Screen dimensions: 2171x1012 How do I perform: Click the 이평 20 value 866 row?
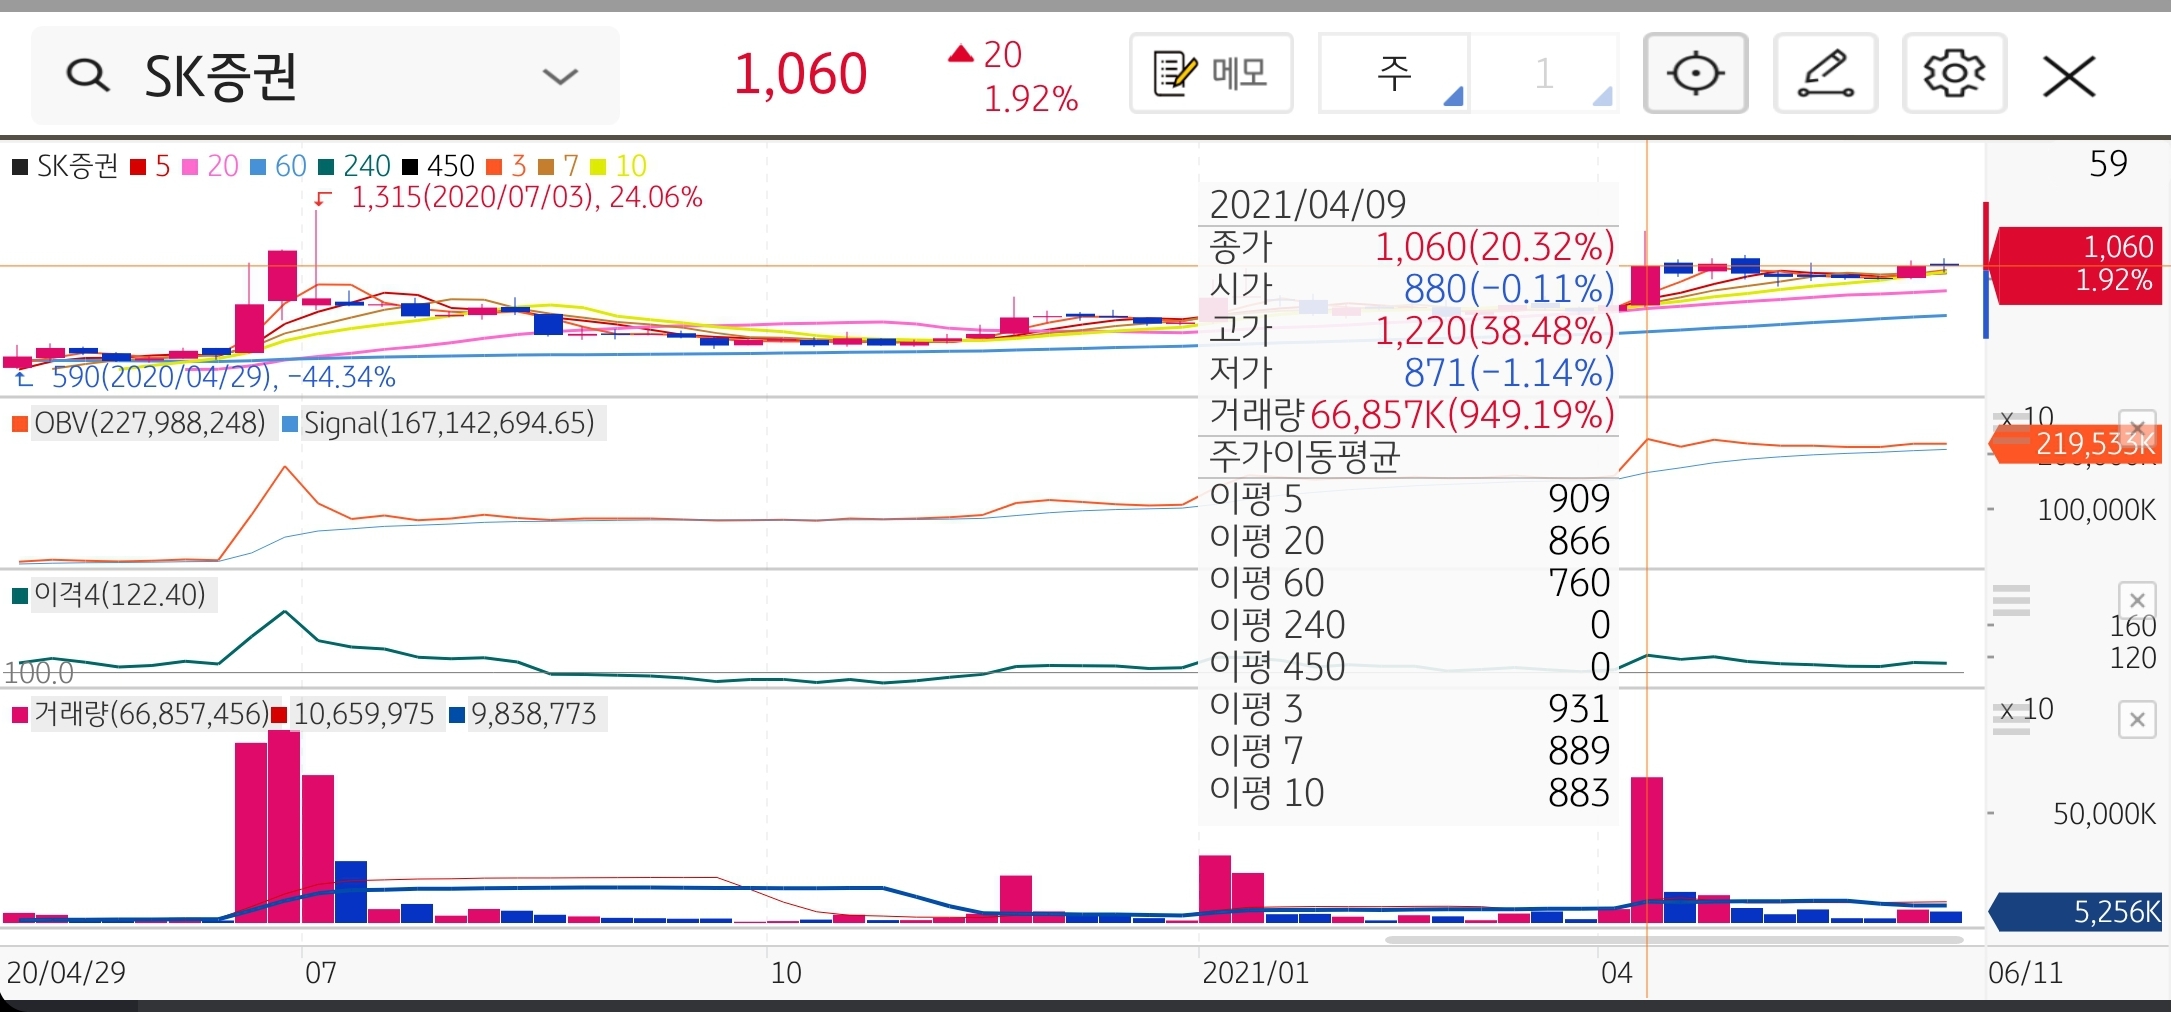(x=1411, y=541)
